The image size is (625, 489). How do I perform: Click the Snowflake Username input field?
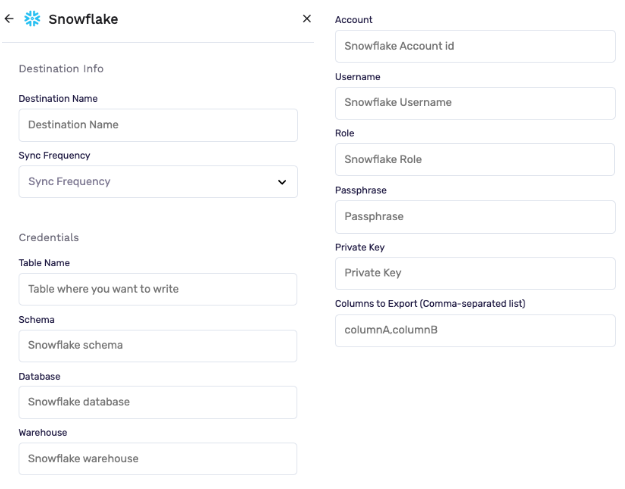click(475, 103)
